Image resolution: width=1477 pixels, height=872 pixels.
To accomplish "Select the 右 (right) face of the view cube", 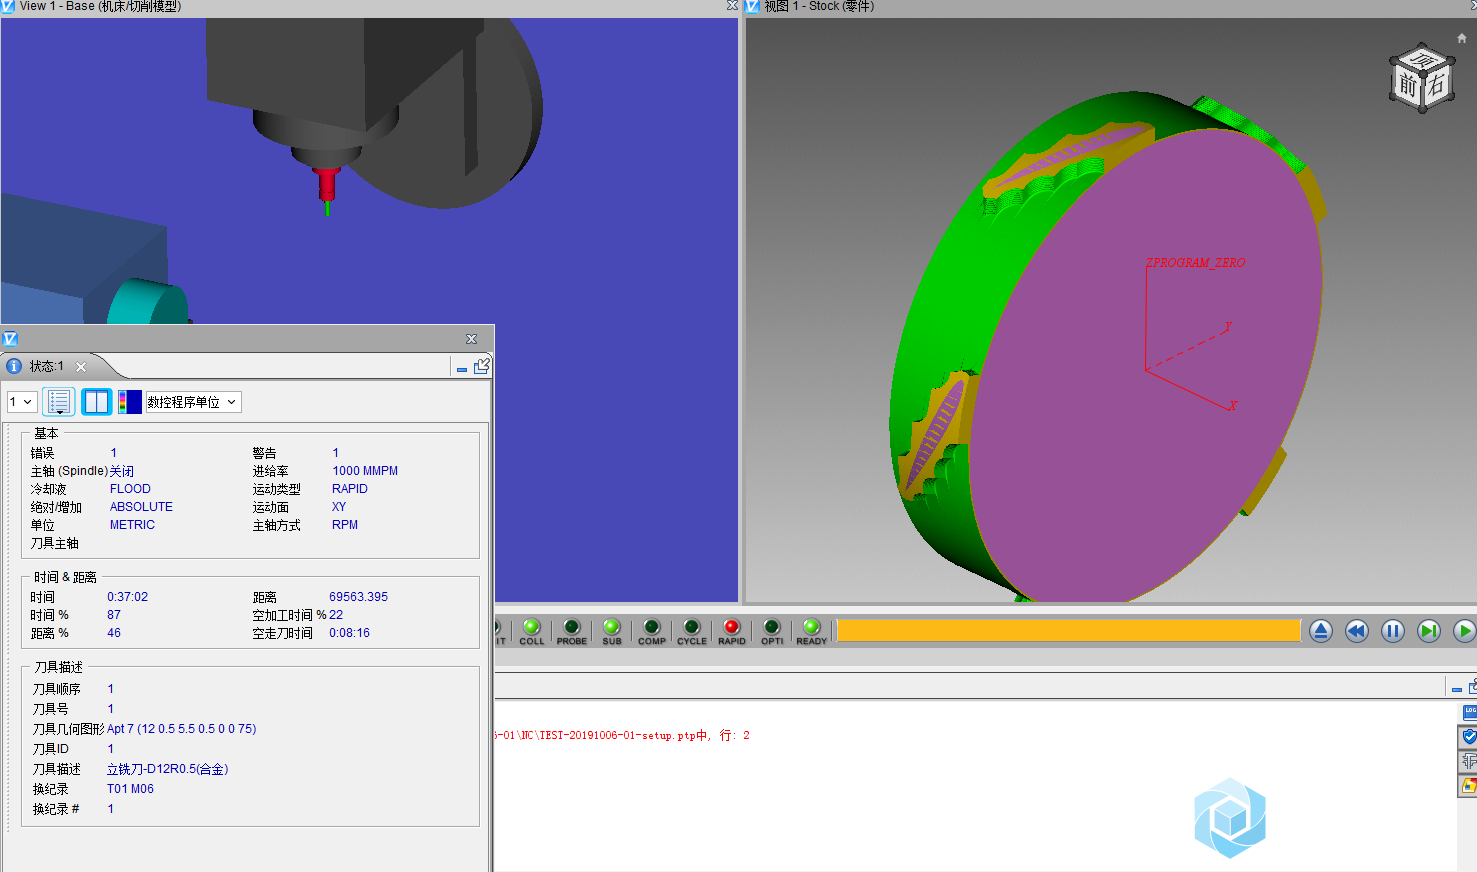I will 1437,84.
